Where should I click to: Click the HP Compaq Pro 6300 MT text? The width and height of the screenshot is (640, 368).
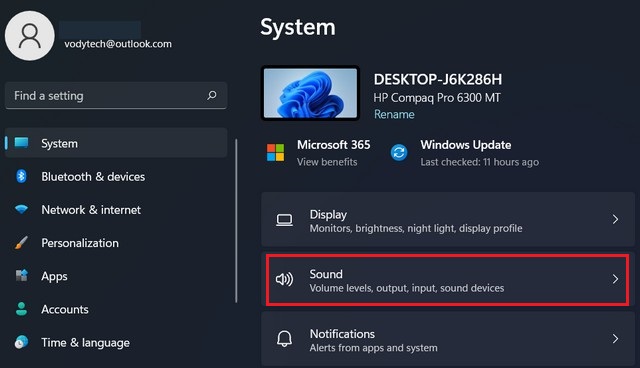click(437, 98)
